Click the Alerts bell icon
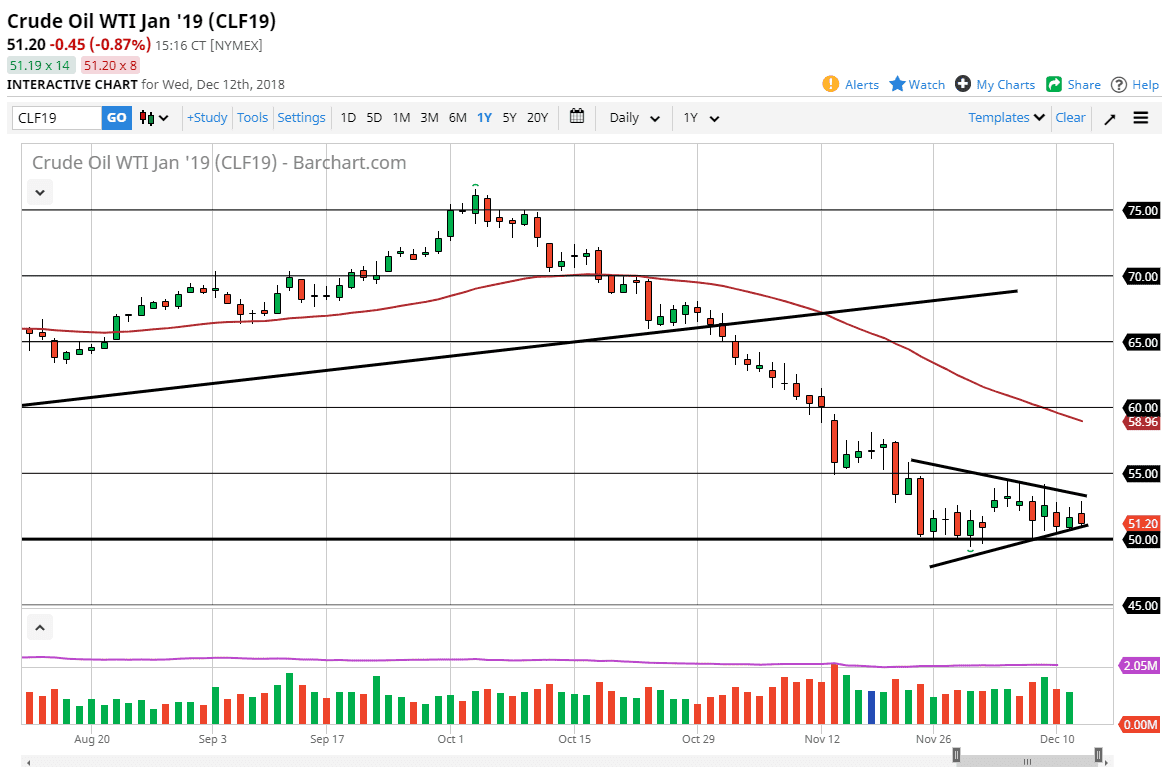 pyautogui.click(x=831, y=84)
